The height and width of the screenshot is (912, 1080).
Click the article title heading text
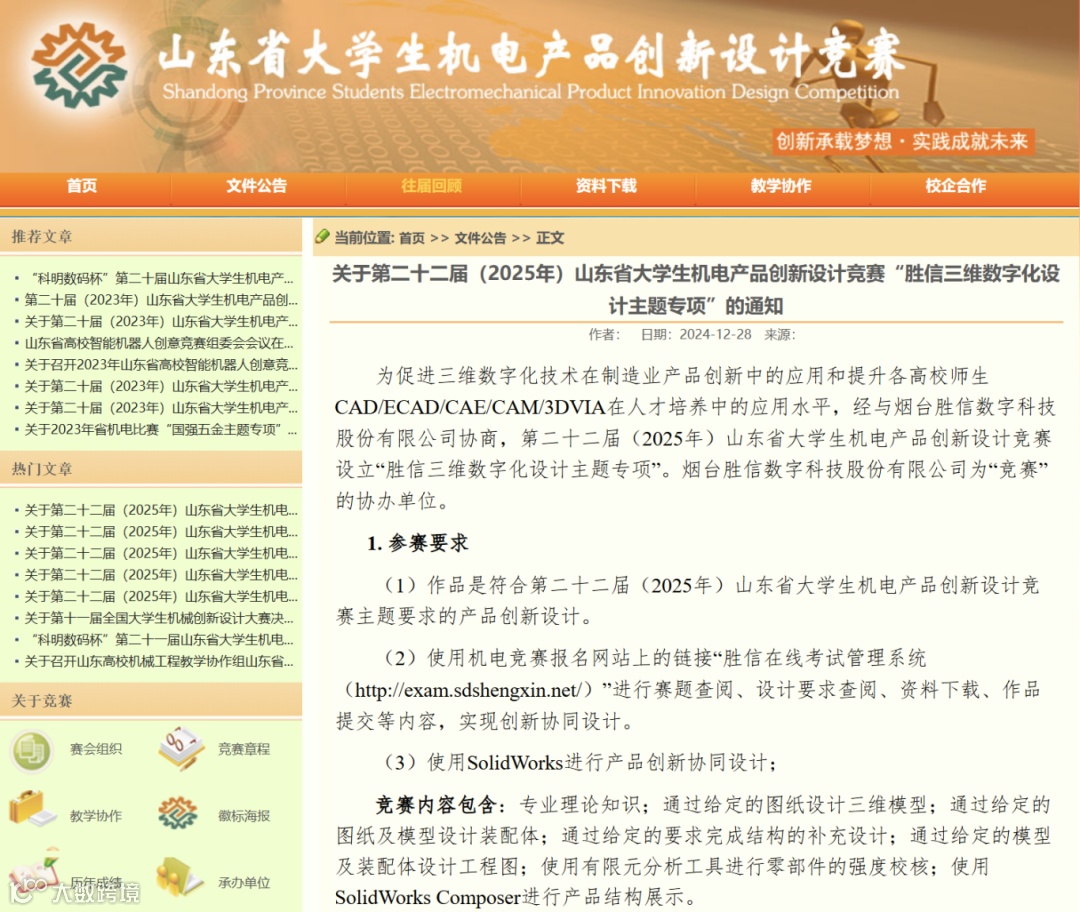pyautogui.click(x=696, y=289)
